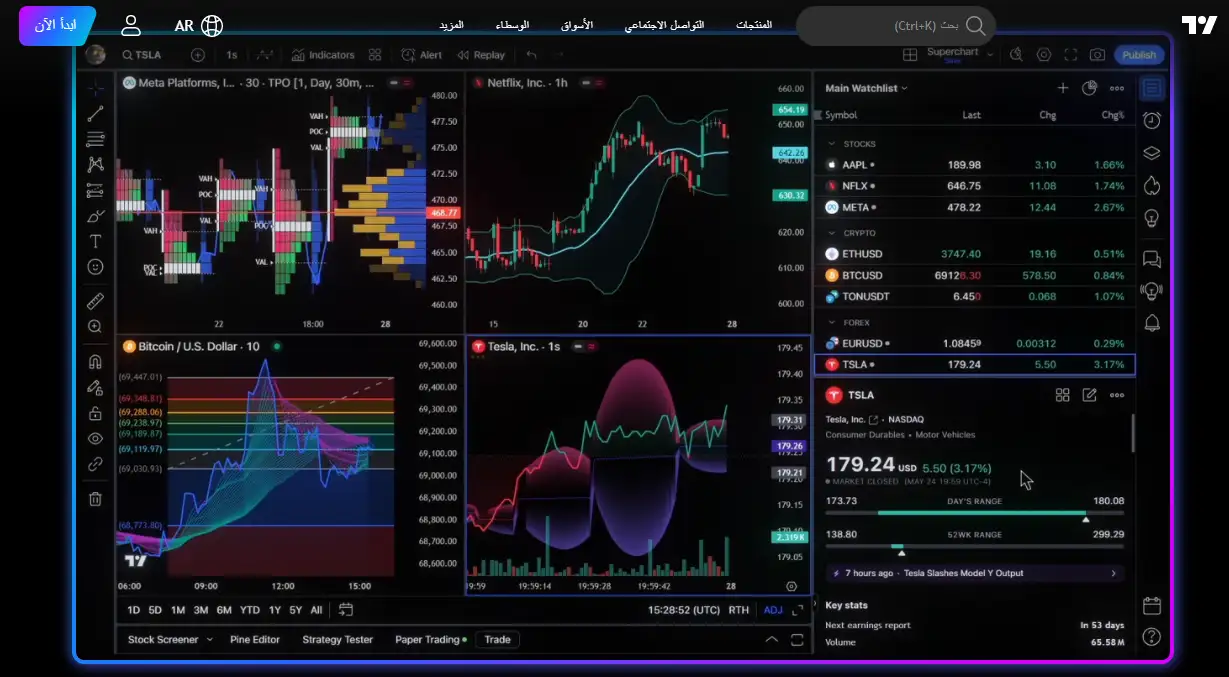Open the chats panel icon

(x=1152, y=260)
